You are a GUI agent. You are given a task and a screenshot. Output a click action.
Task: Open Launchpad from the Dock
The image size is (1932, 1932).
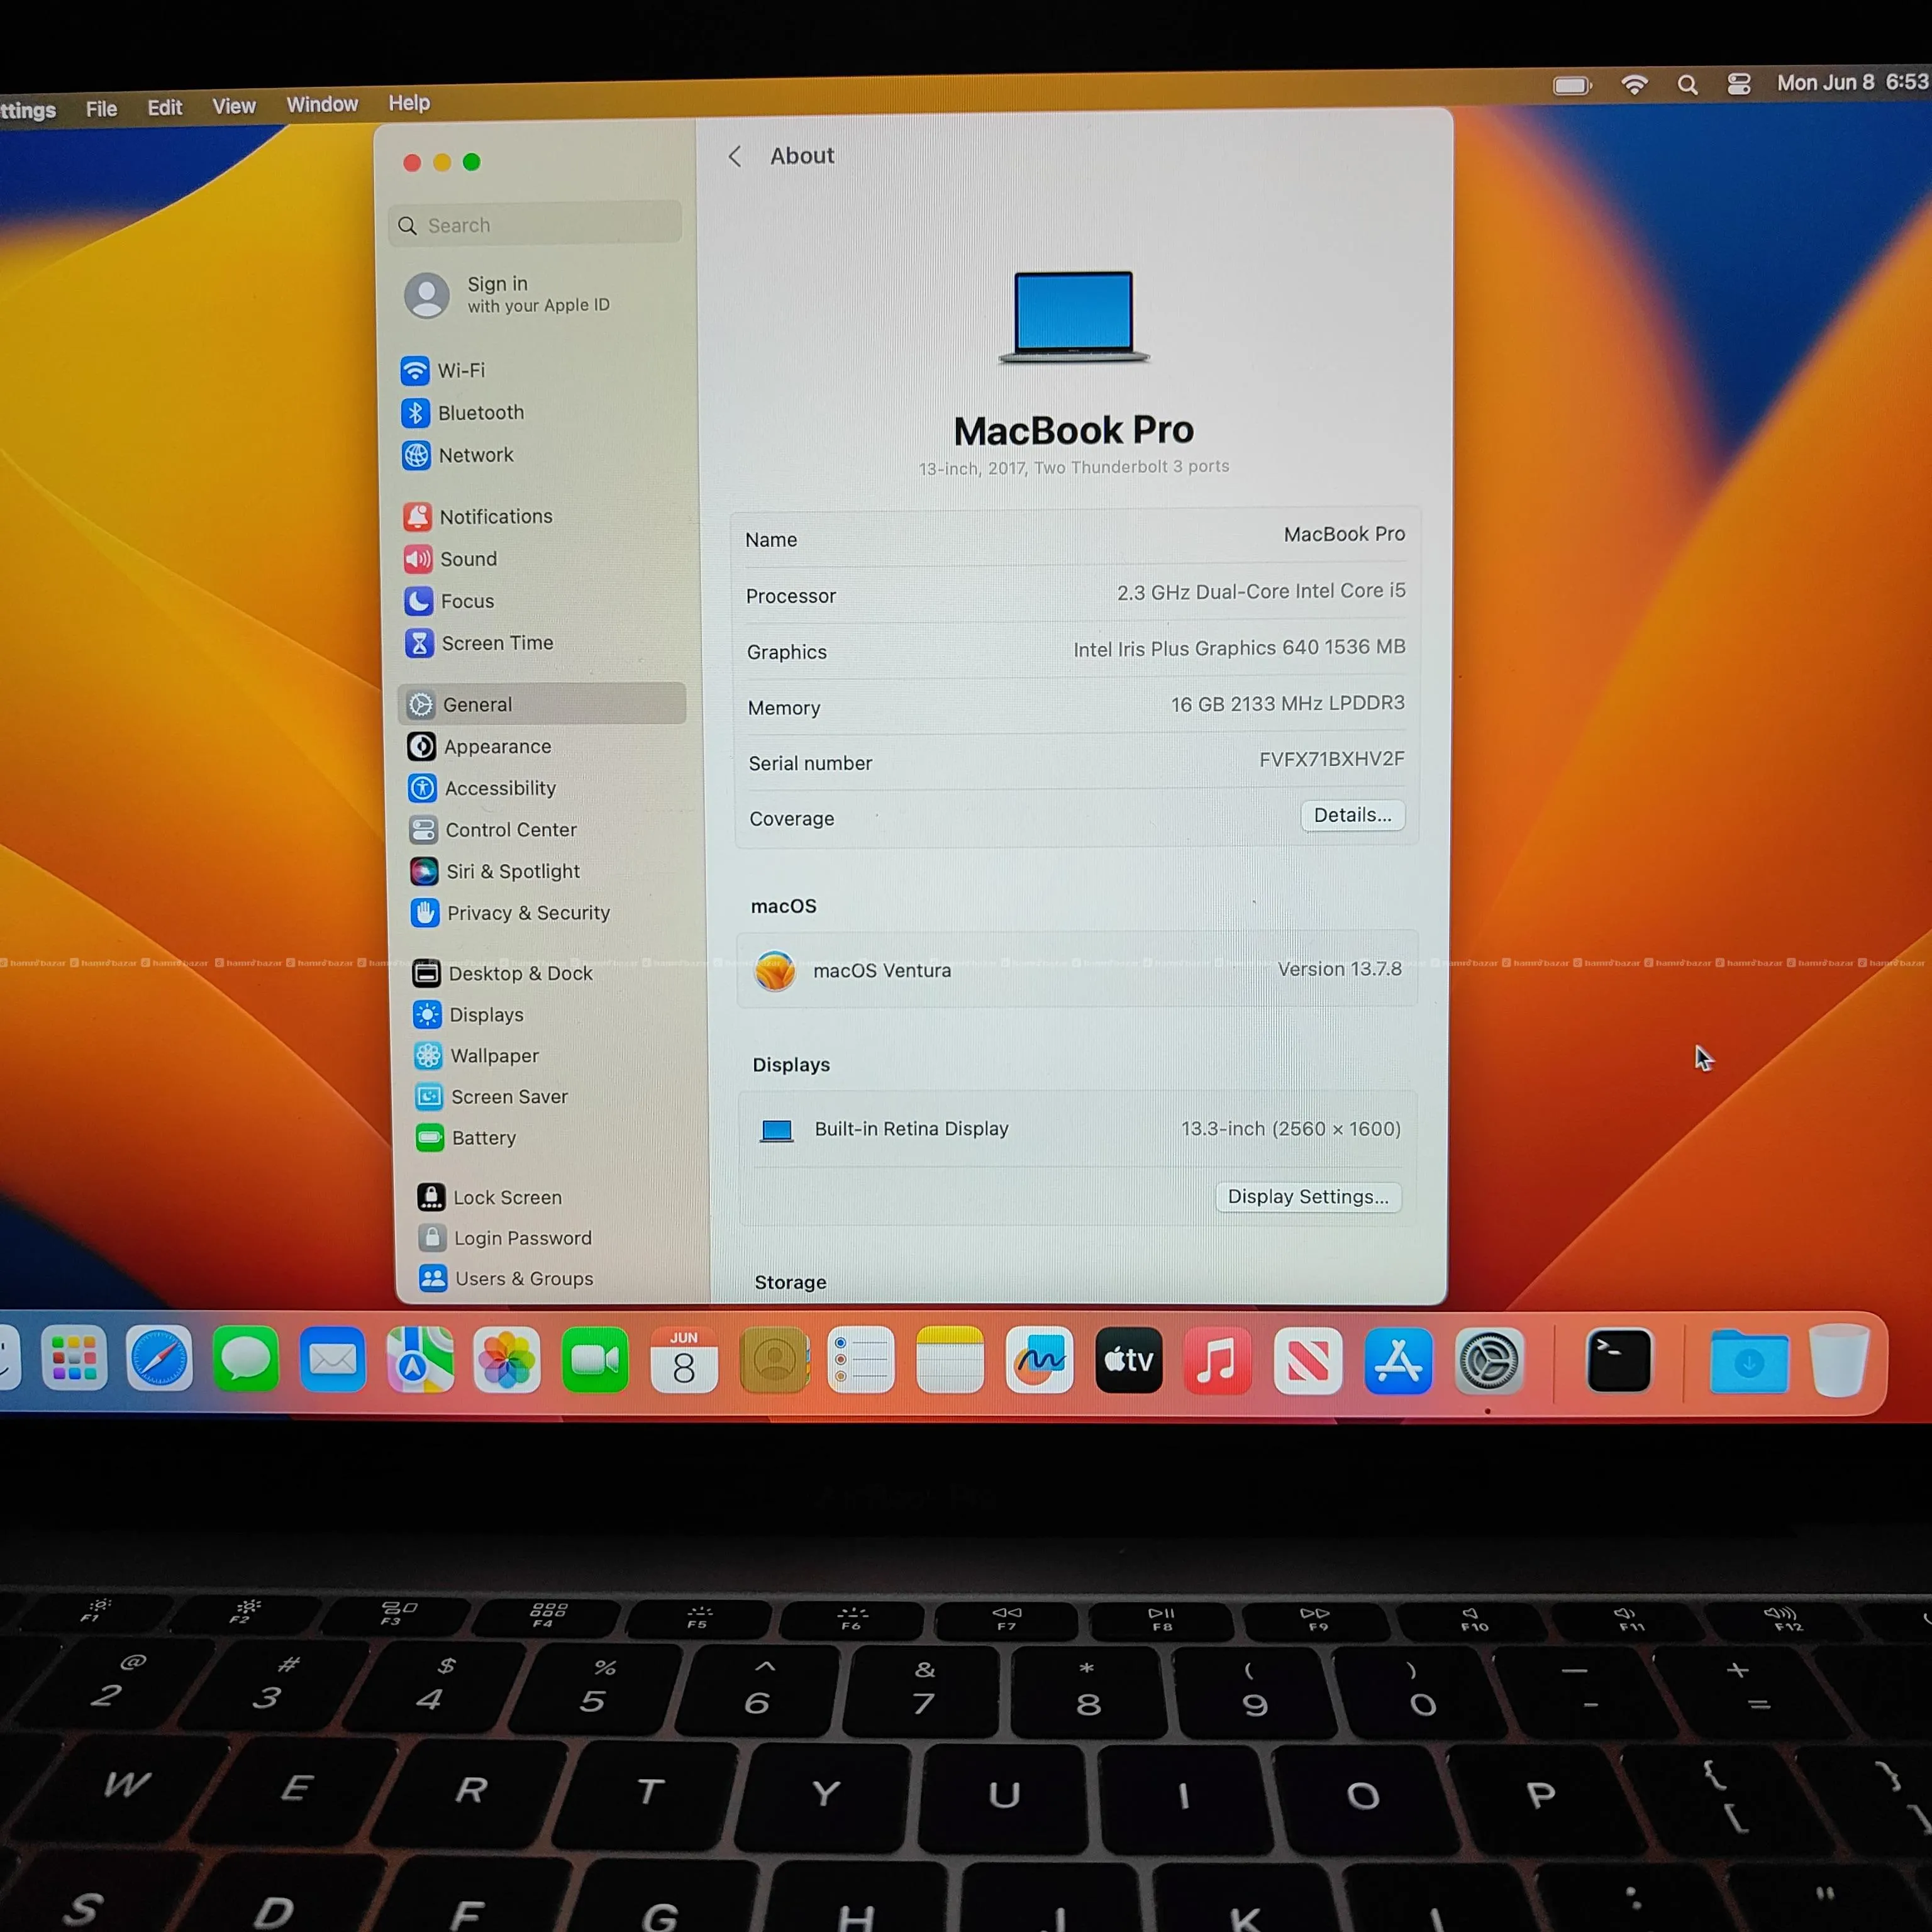(73, 1358)
